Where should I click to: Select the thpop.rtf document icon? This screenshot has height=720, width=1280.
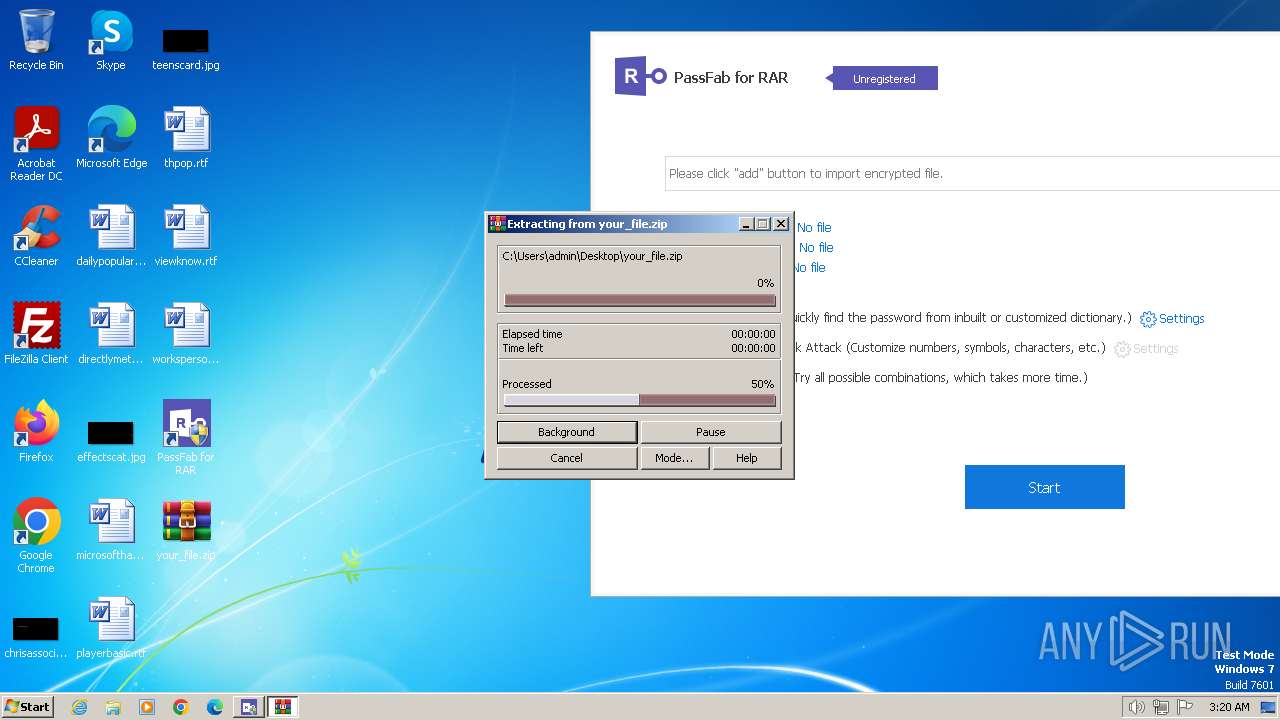pos(186,138)
